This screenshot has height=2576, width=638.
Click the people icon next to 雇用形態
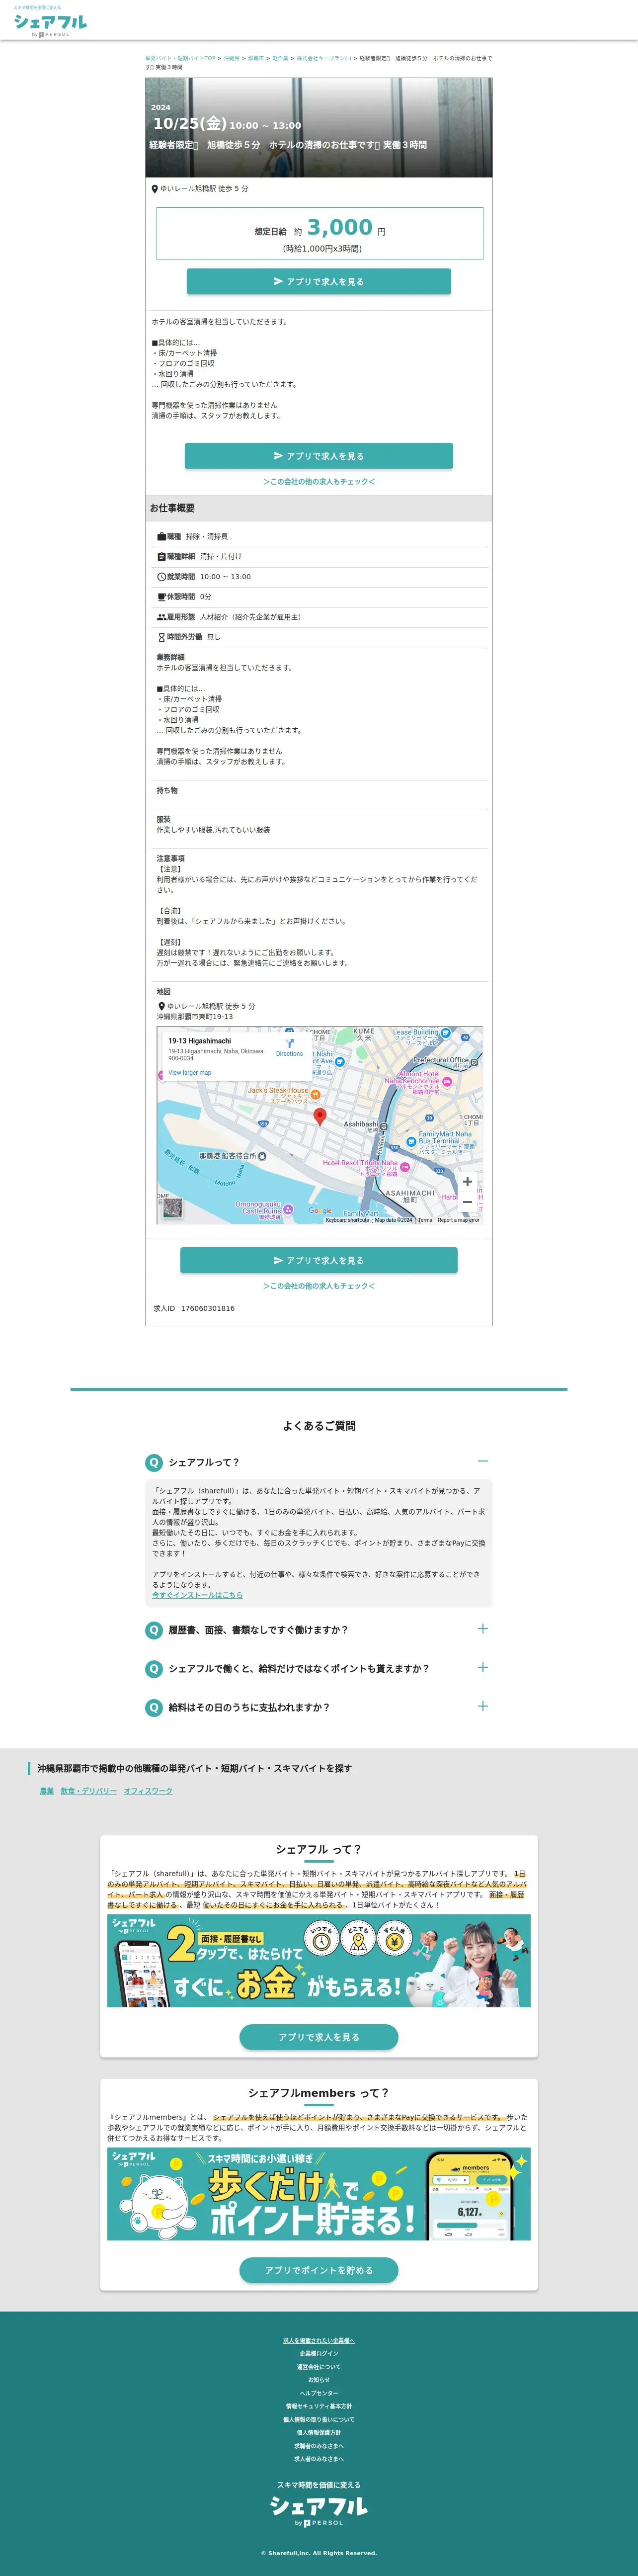click(161, 617)
